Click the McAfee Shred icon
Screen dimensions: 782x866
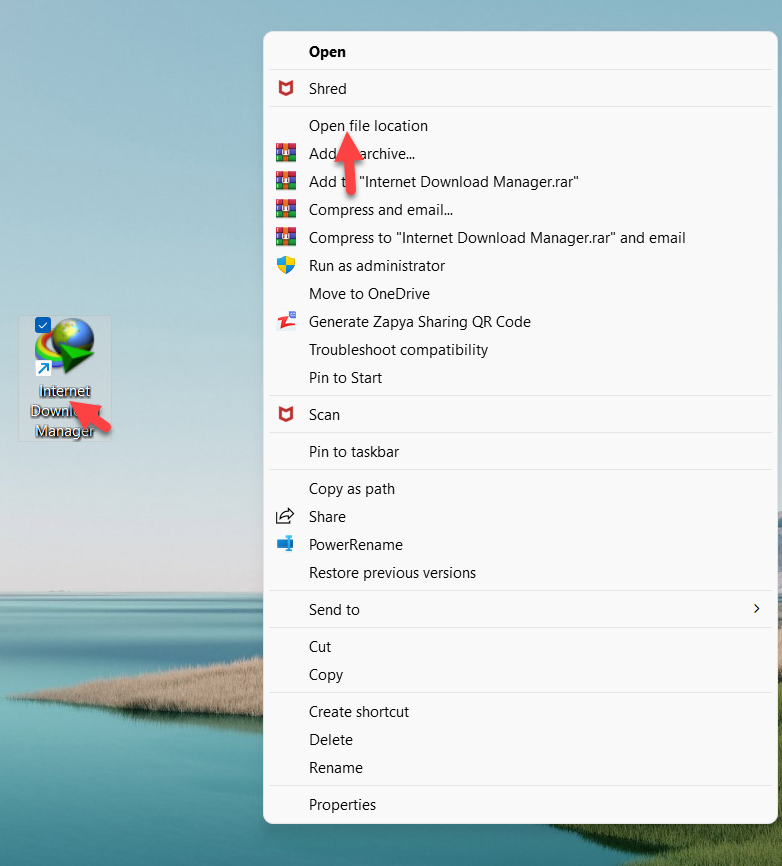tap(286, 89)
